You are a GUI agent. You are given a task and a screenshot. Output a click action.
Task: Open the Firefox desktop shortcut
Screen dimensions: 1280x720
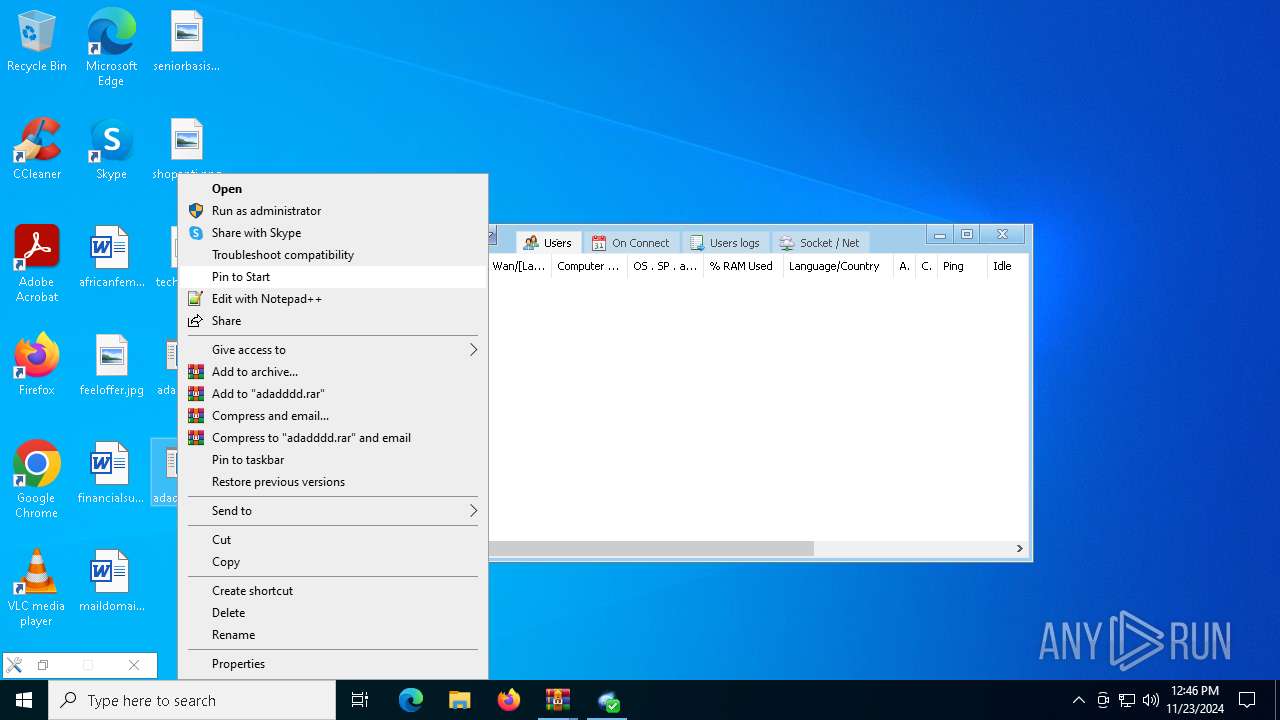click(x=37, y=365)
